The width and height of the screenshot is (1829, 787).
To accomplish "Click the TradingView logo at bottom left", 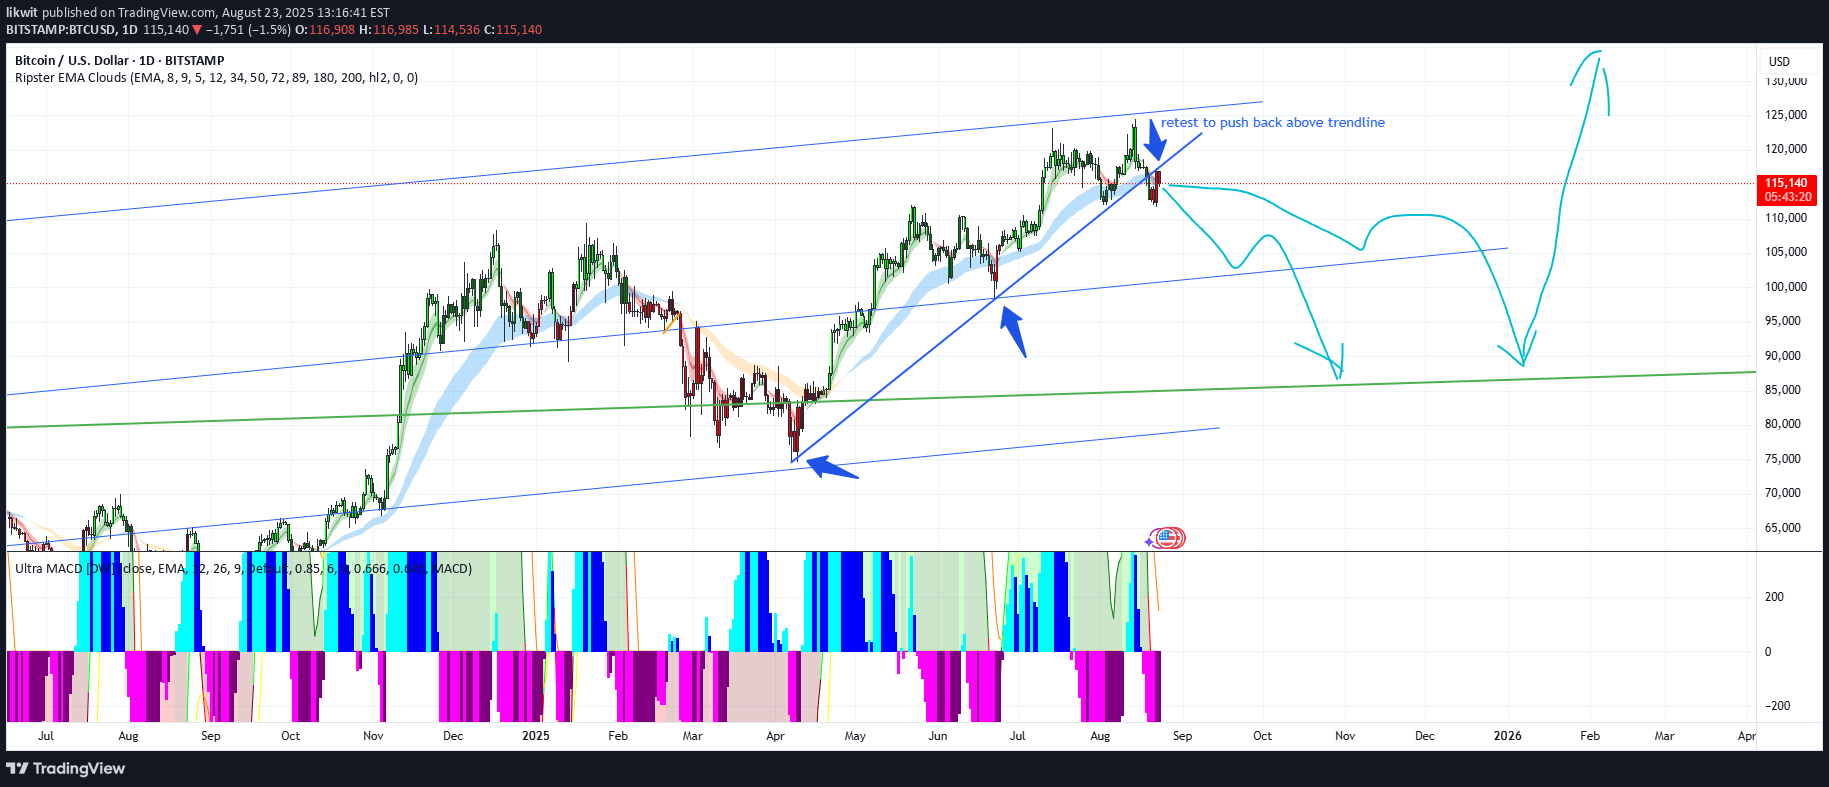I will pos(66,768).
